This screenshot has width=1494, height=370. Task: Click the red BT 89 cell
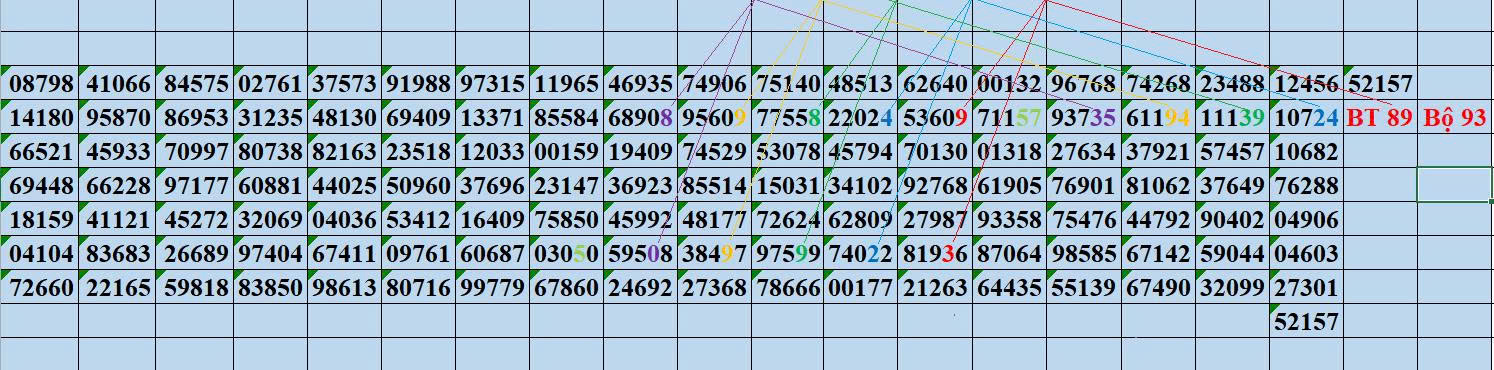tap(1380, 118)
